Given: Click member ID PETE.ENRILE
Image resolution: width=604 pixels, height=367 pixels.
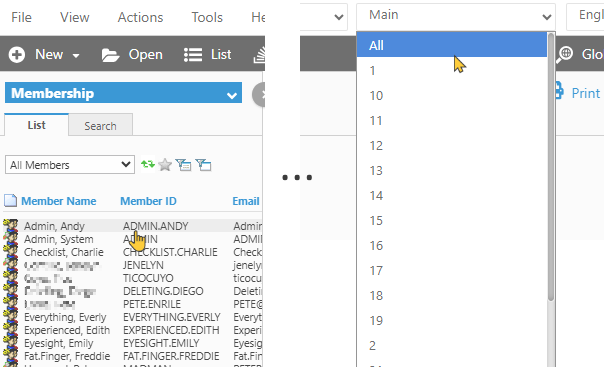Looking at the screenshot, I should 152,304.
